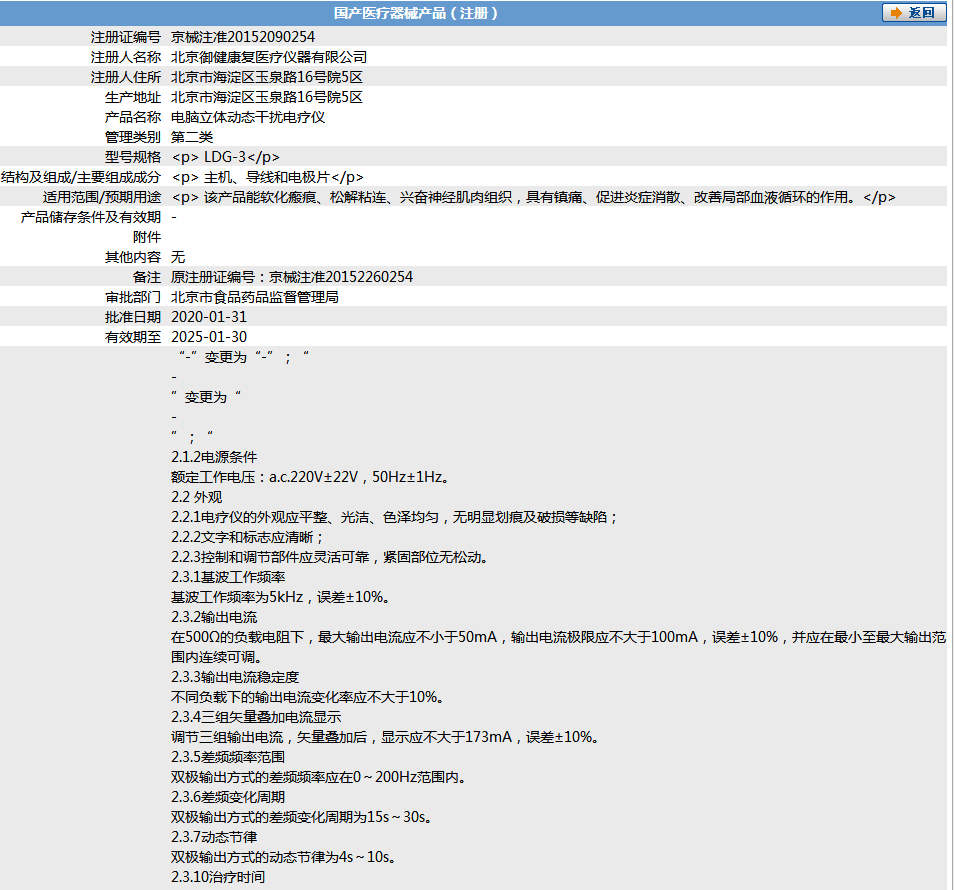Click the 2.1.2电源条件 heading line
954x890 pixels.
(214, 457)
